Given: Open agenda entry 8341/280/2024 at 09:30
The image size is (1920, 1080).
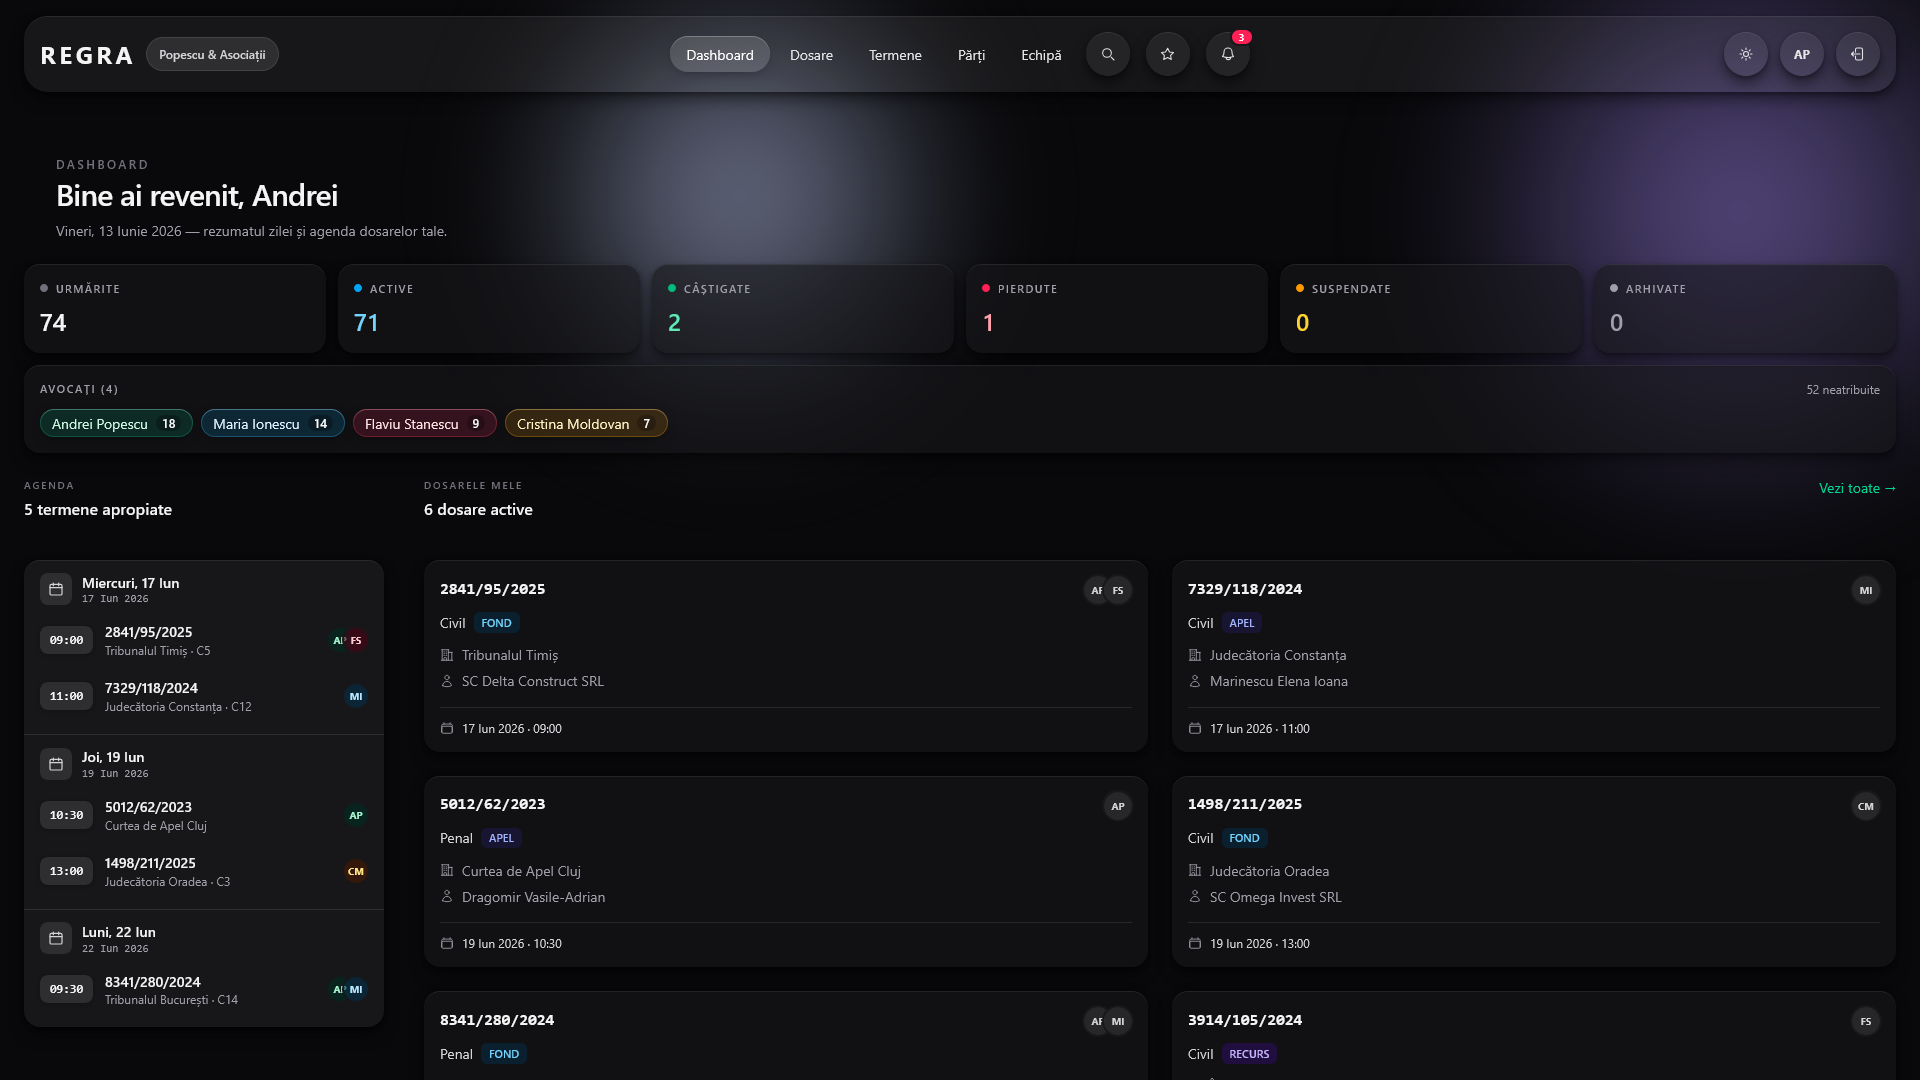Looking at the screenshot, I should coord(204,989).
